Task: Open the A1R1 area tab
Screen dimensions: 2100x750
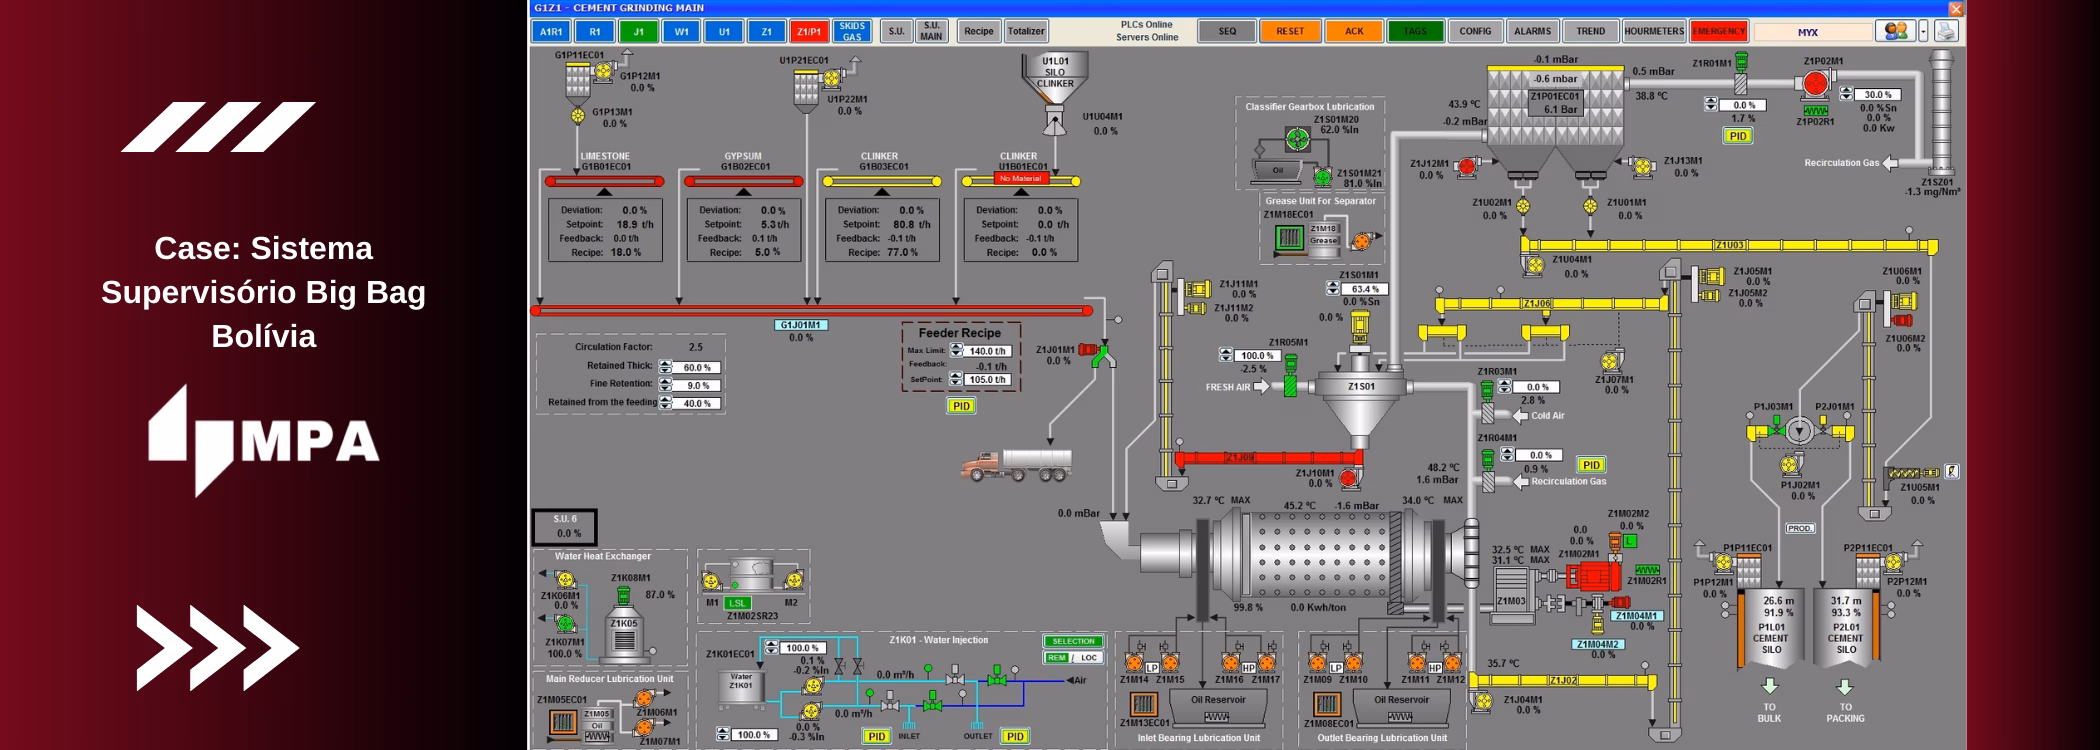Action: pyautogui.click(x=552, y=32)
